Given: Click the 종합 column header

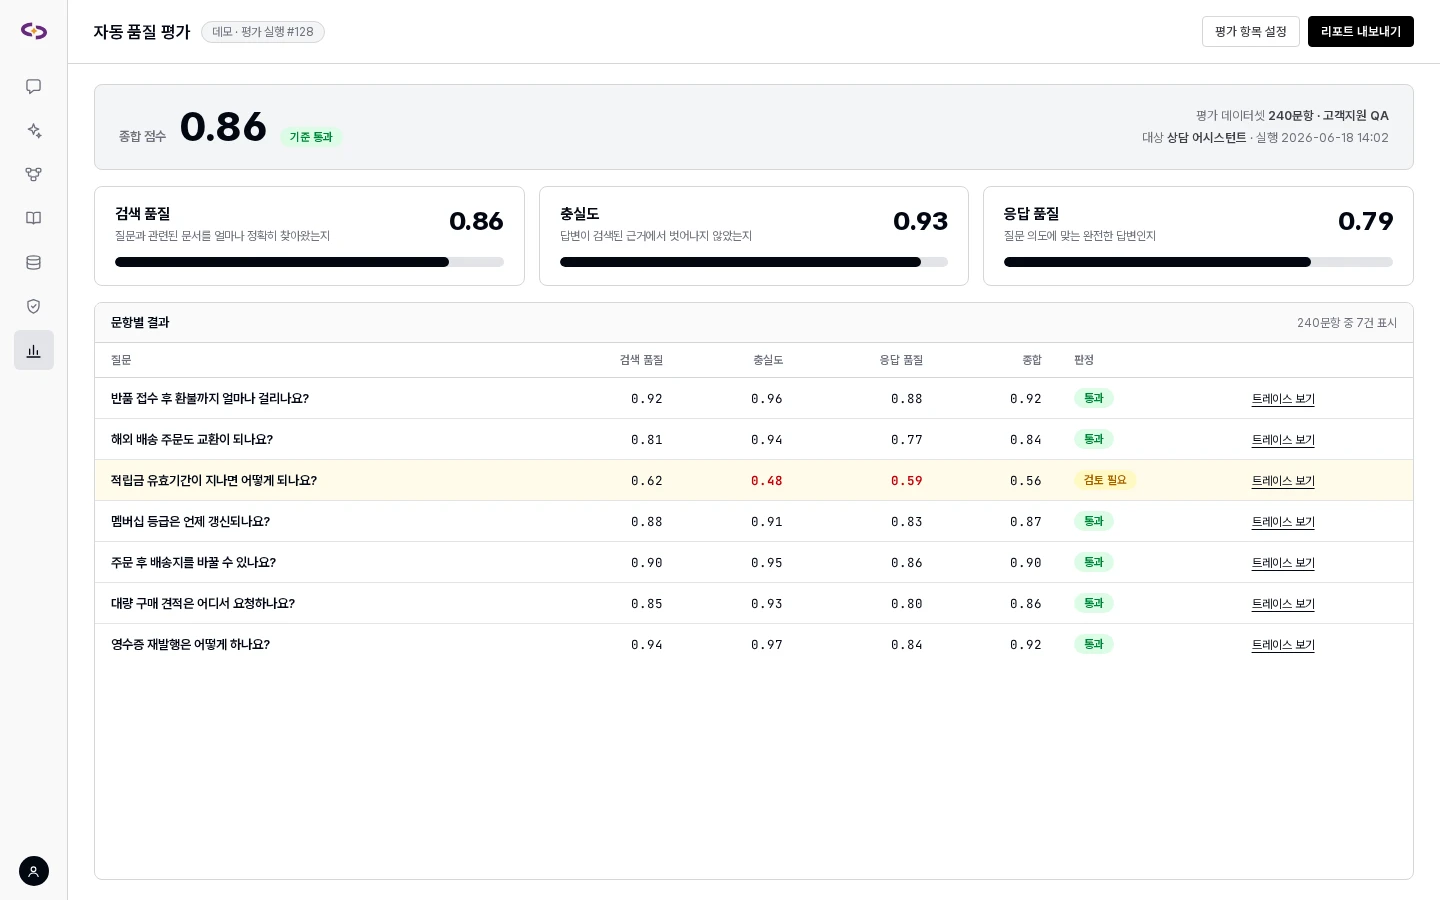Looking at the screenshot, I should 1032,360.
